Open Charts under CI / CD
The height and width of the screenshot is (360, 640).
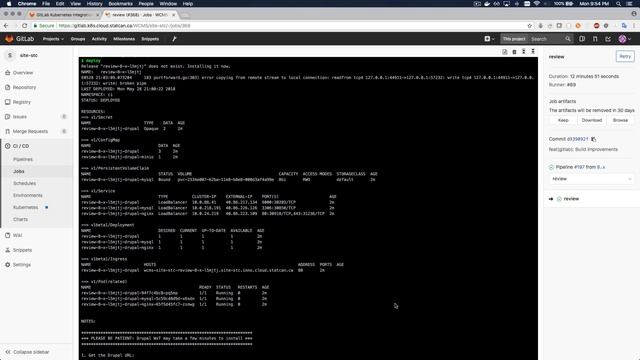click(x=20, y=219)
